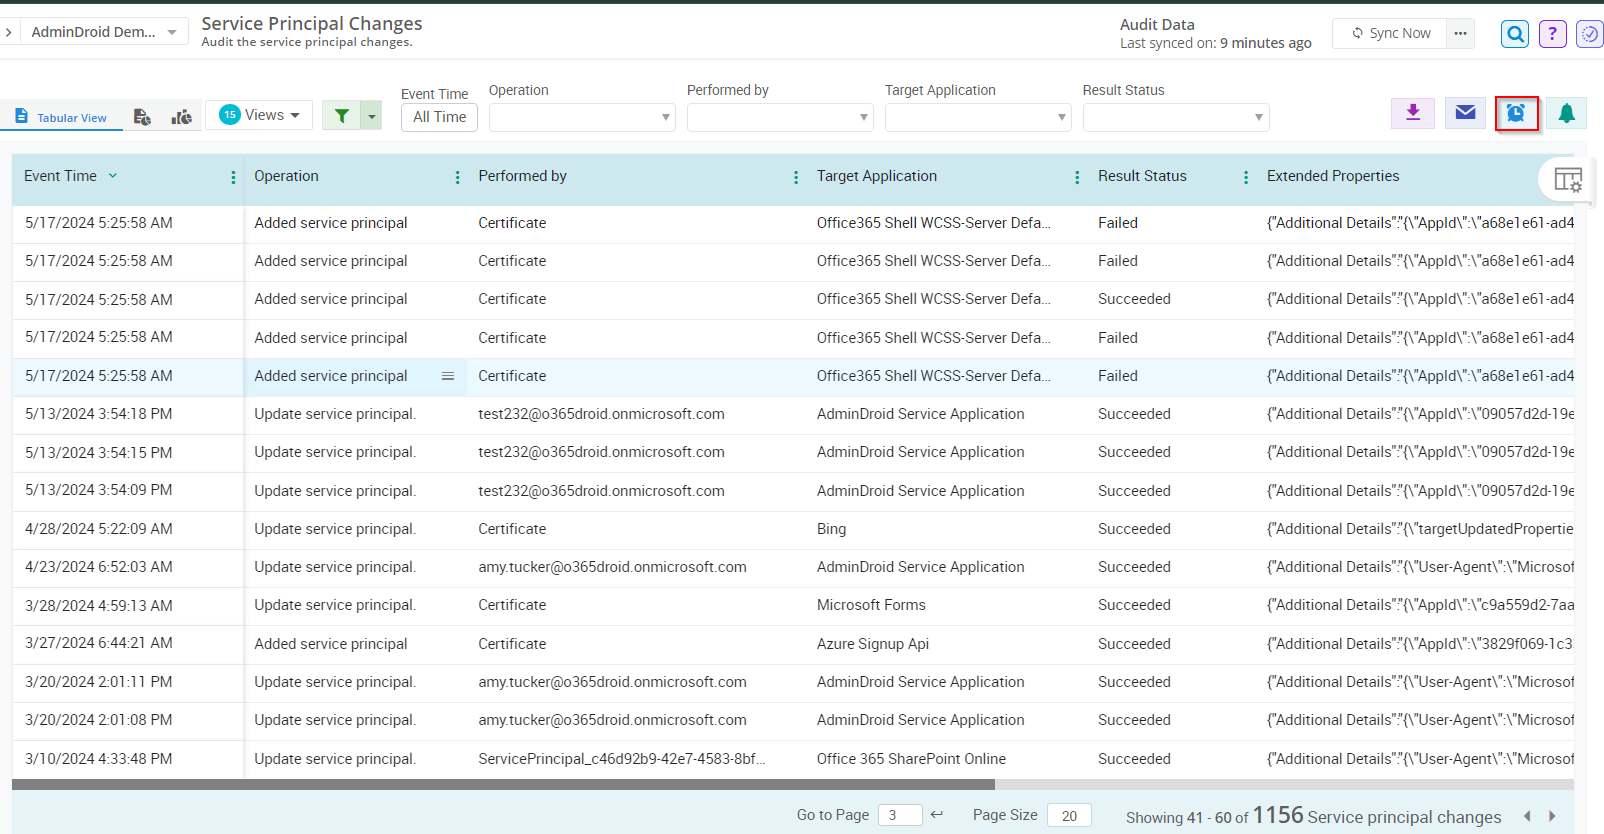This screenshot has height=834, width=1604.
Task: Sort by Performed by column header
Action: [x=522, y=176]
